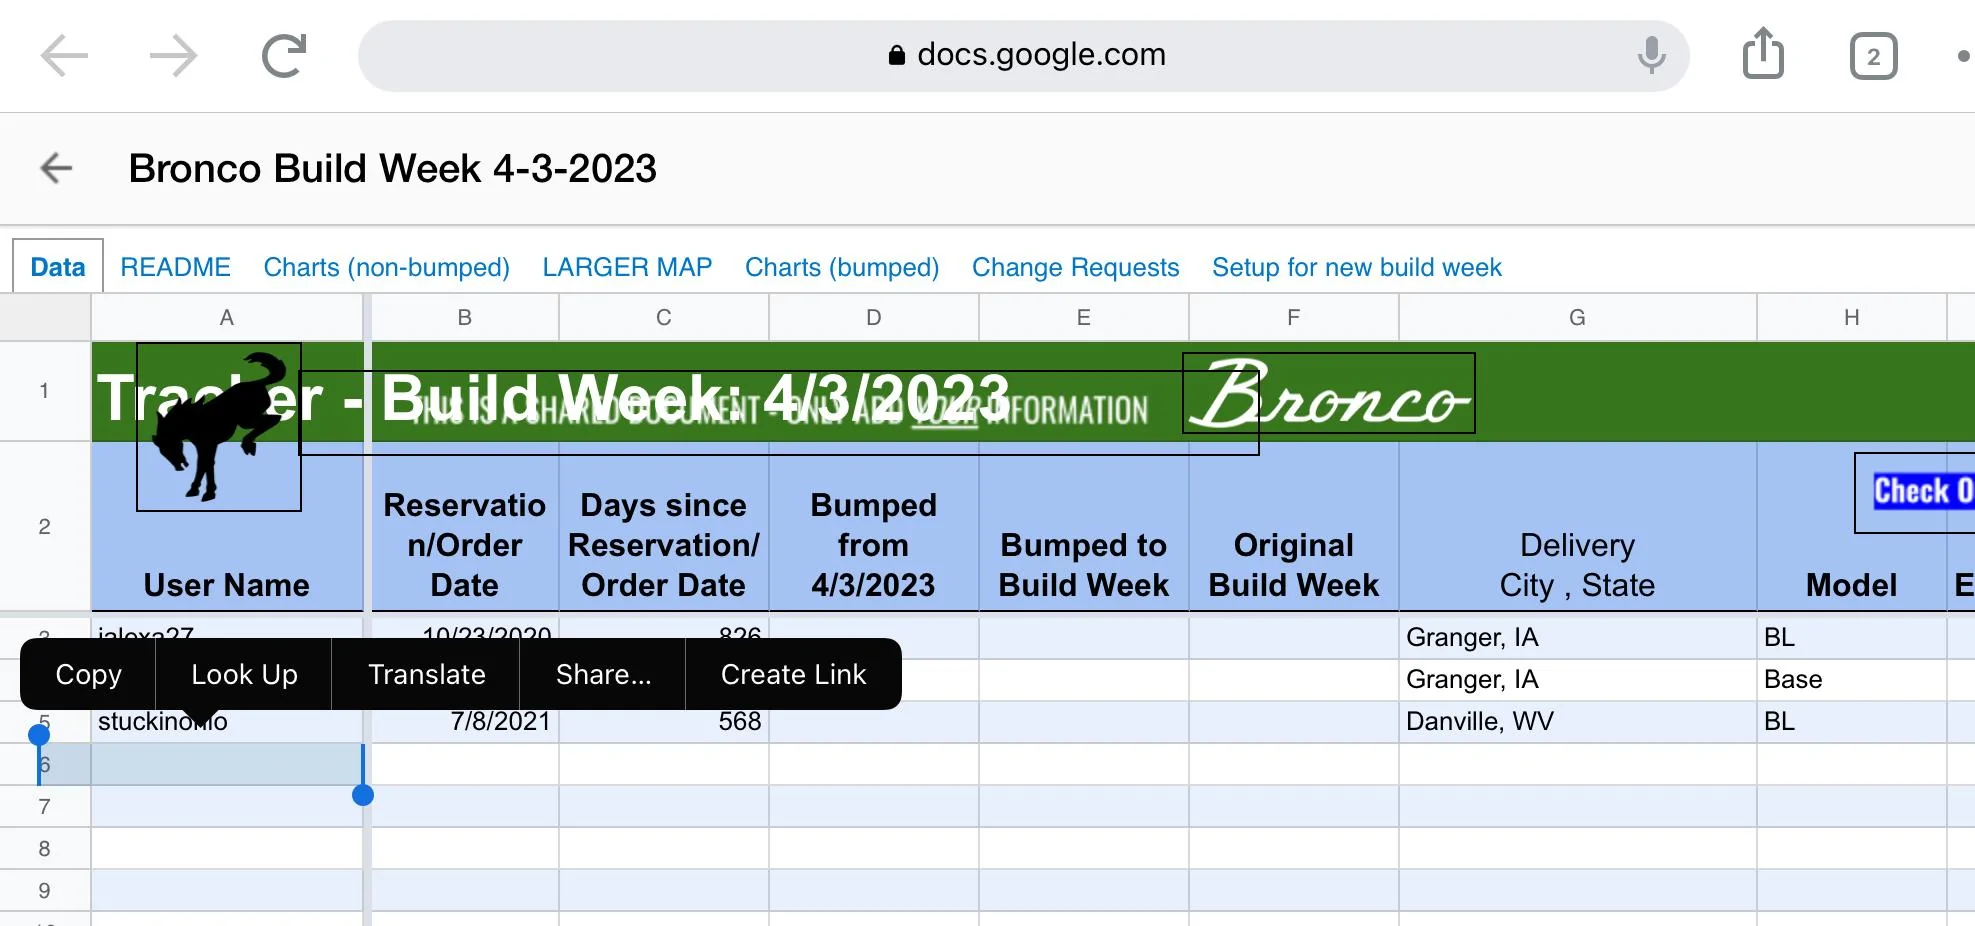Open the LARGER MAP tab

(x=627, y=267)
